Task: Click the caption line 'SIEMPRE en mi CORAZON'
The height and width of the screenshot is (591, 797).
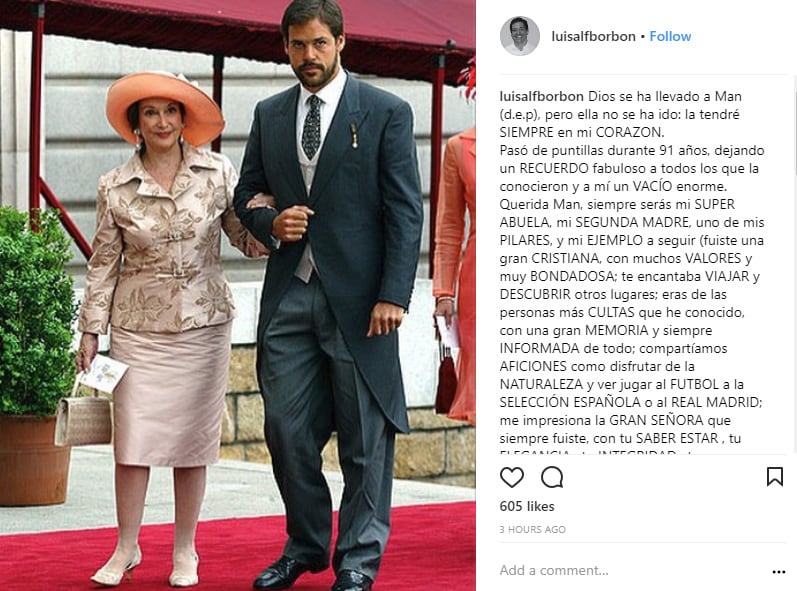Action: (x=581, y=132)
